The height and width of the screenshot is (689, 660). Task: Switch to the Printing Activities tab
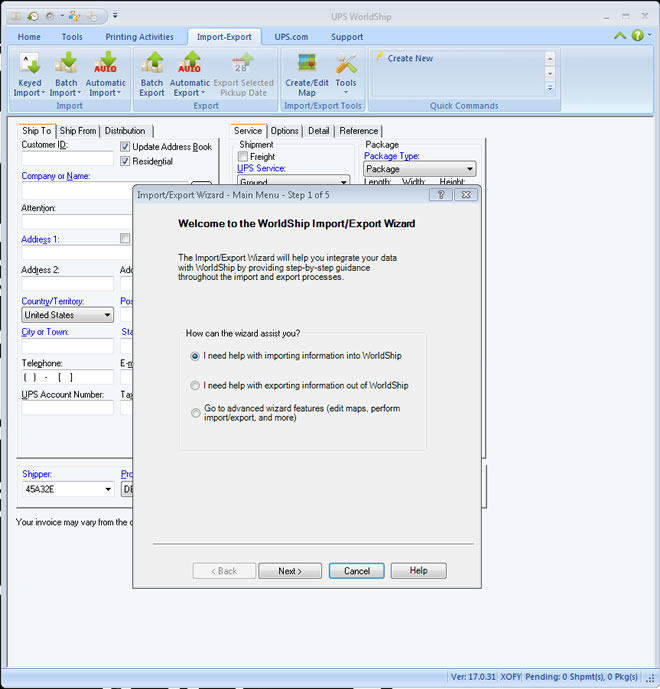(x=141, y=37)
